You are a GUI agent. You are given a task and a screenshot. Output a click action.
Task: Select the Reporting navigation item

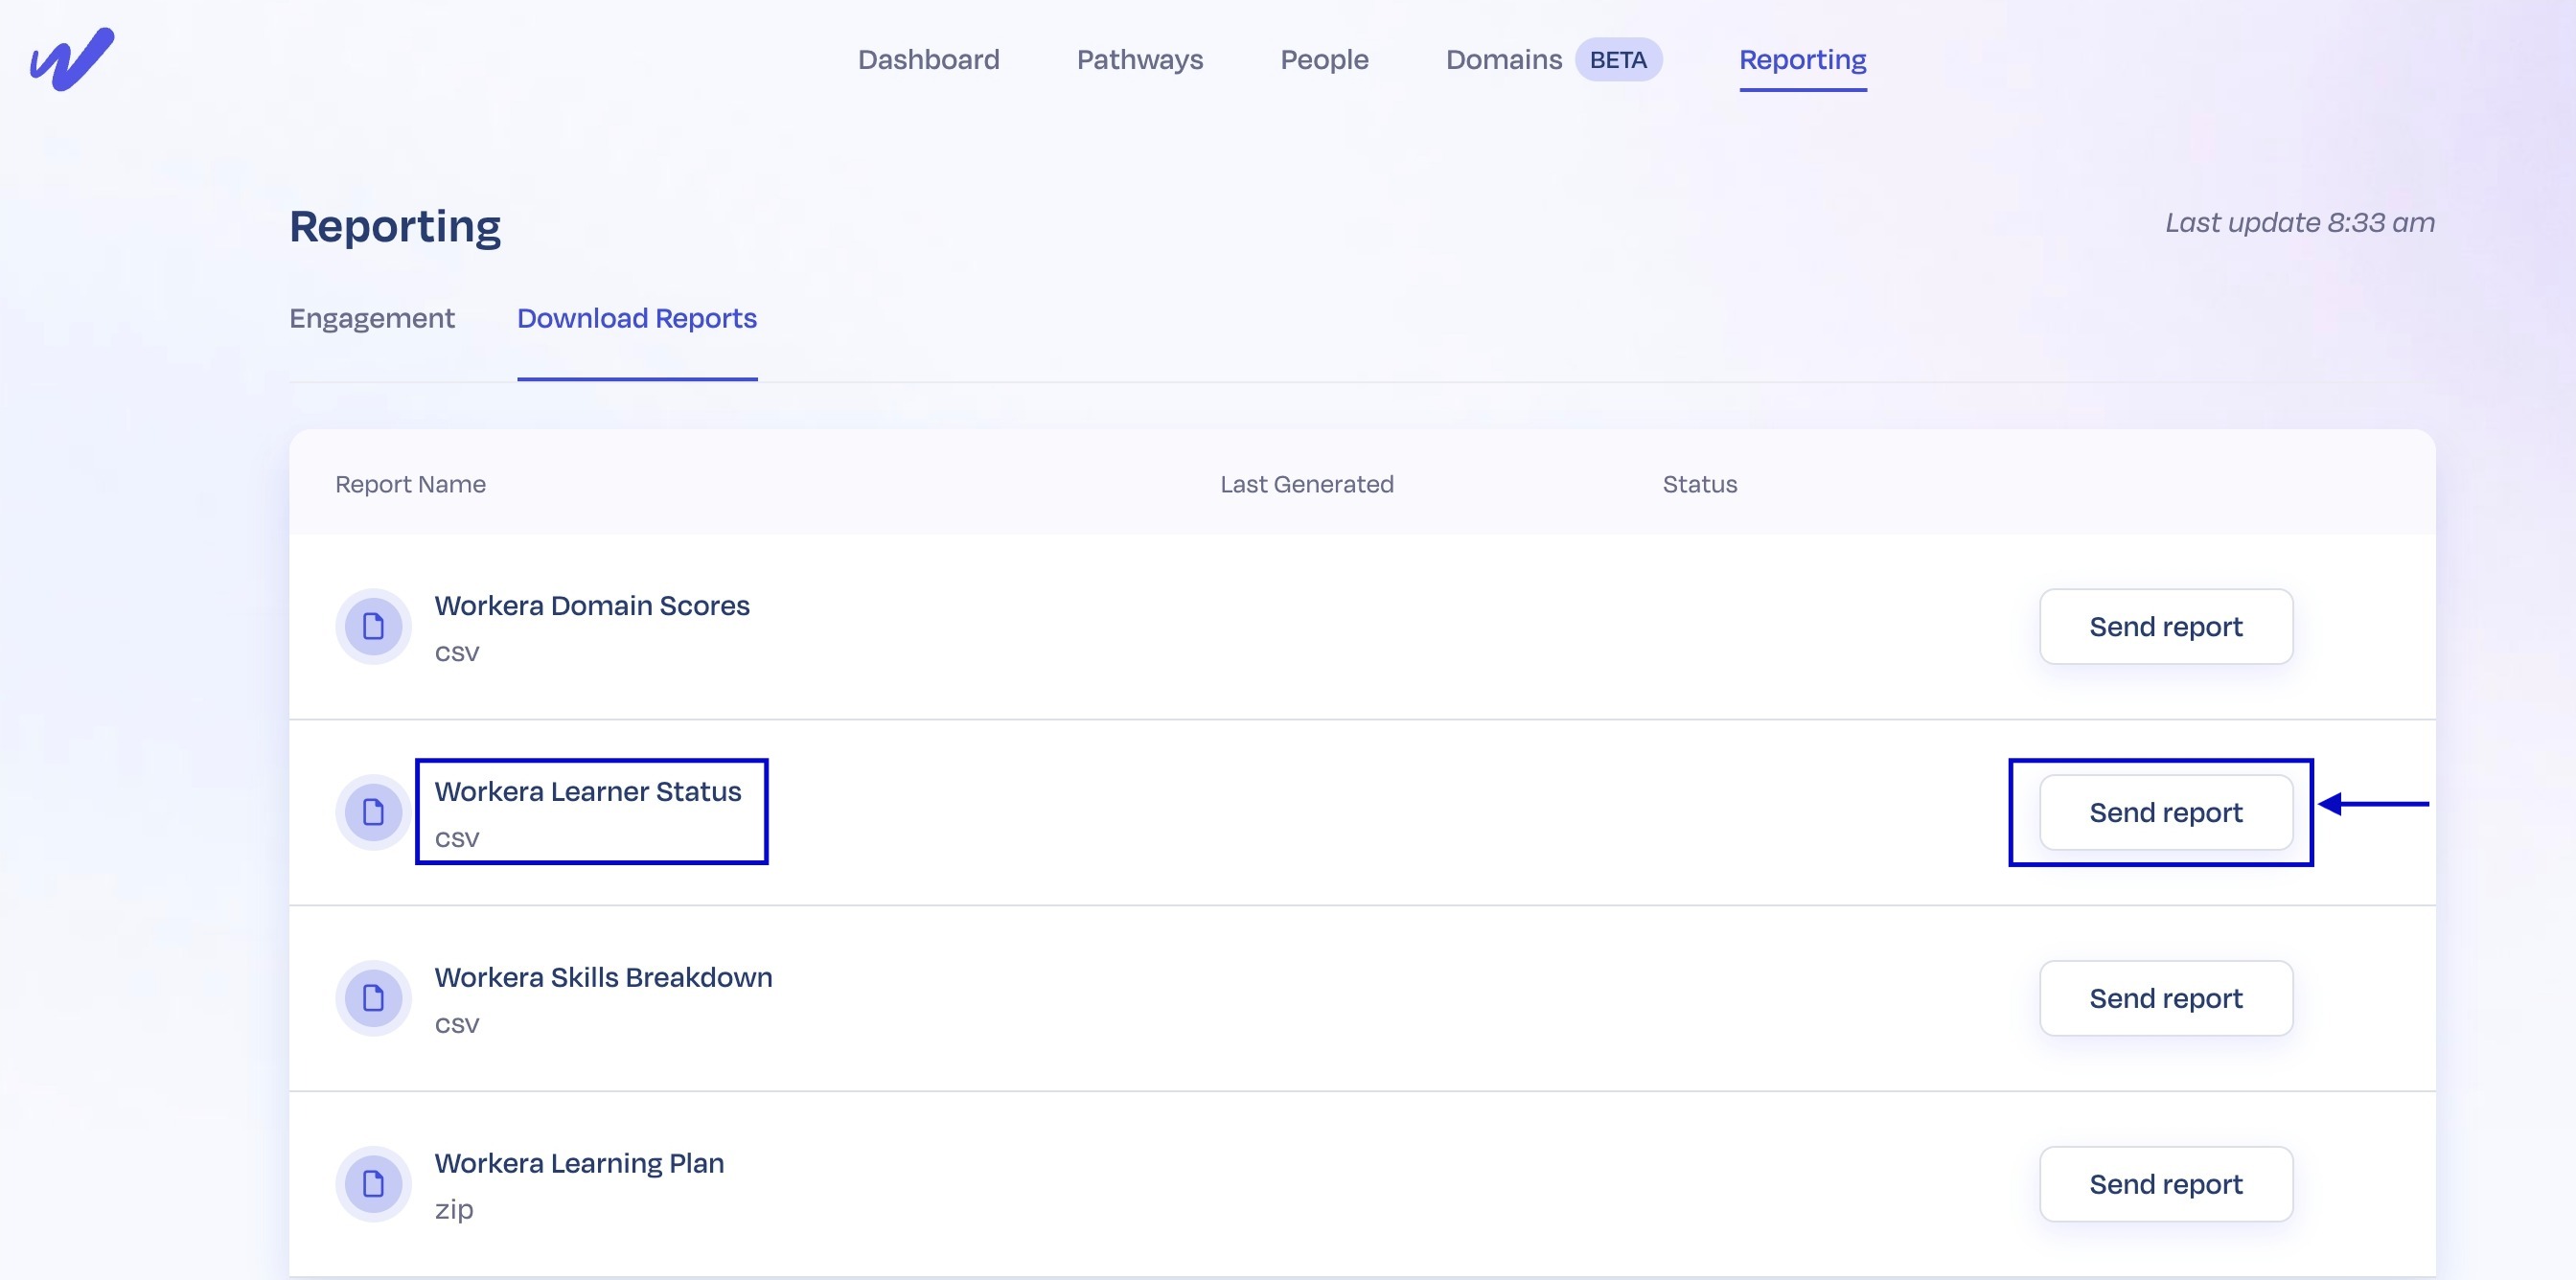[1802, 60]
